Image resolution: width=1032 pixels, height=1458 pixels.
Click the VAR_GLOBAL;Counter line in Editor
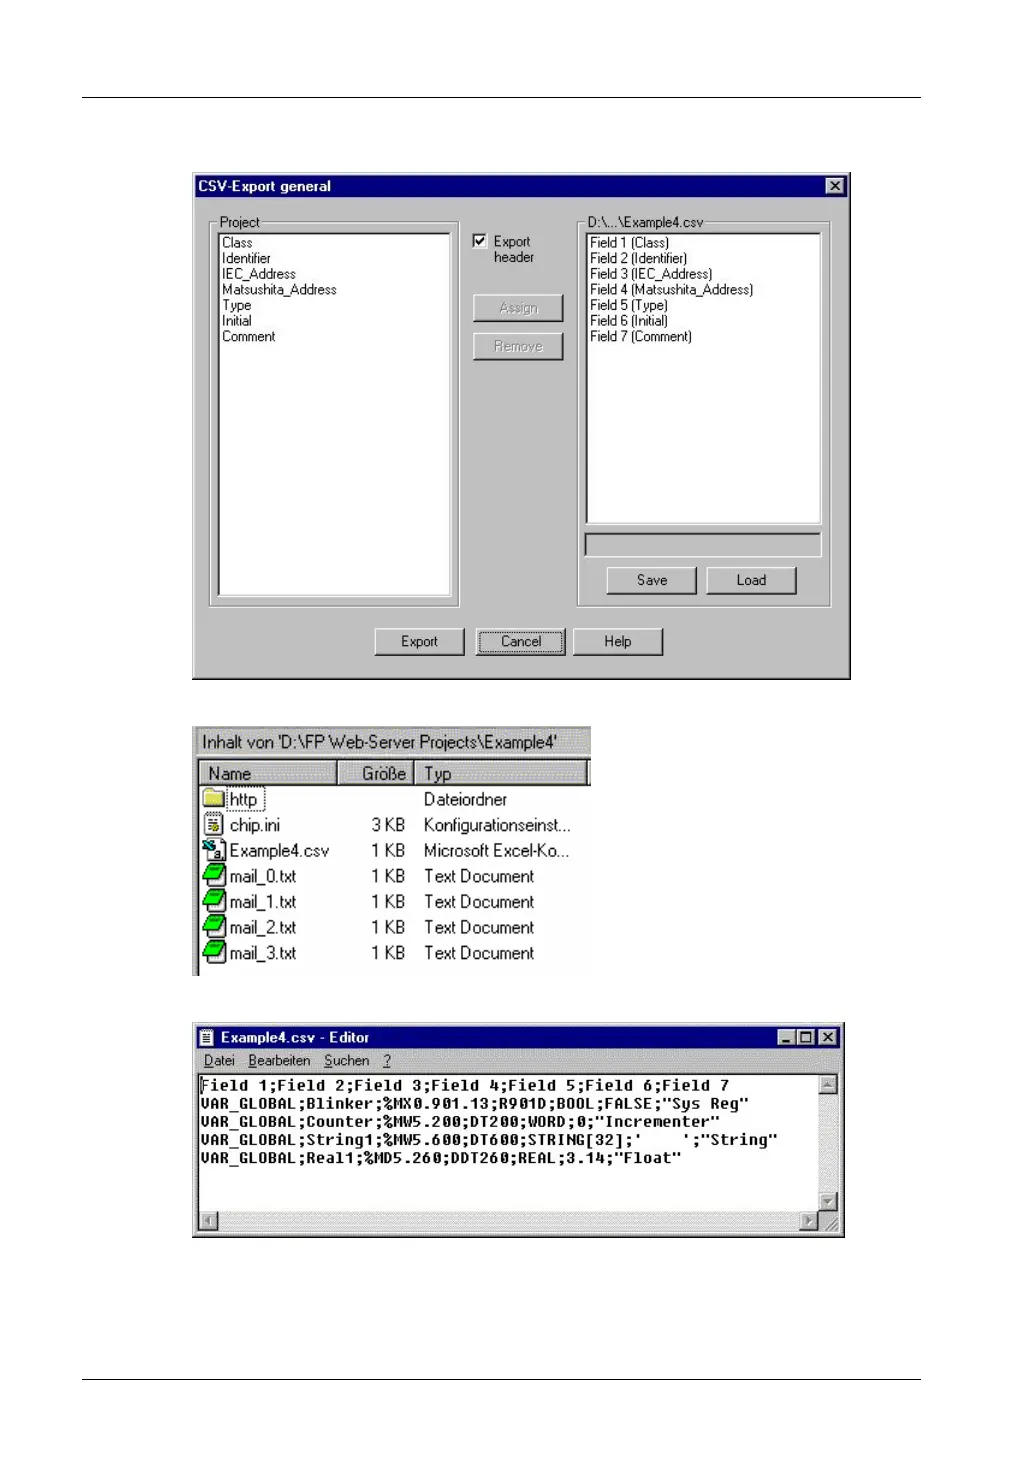[x=460, y=1122]
